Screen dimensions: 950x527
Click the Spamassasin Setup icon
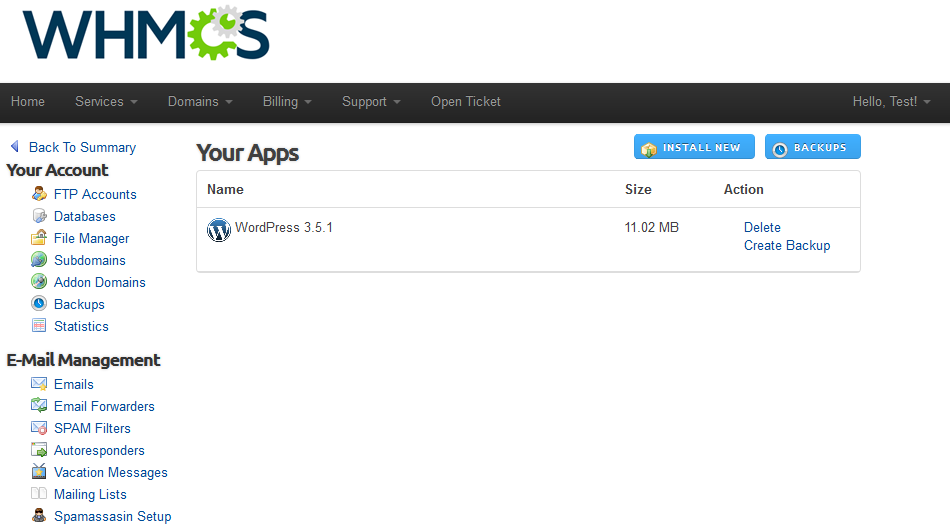(39, 516)
